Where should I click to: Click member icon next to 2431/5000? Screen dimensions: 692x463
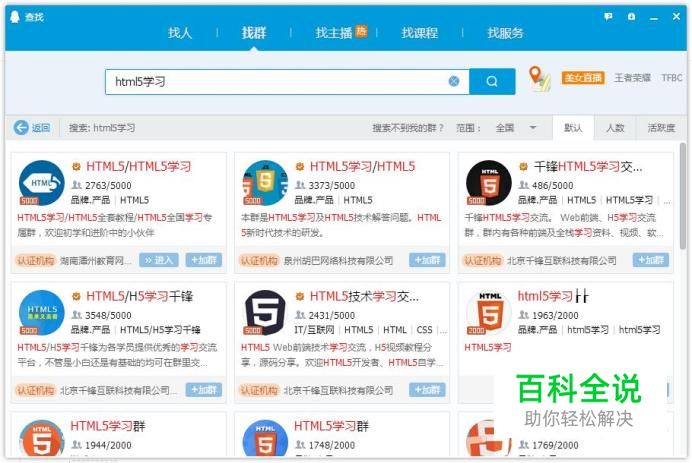[x=301, y=315]
